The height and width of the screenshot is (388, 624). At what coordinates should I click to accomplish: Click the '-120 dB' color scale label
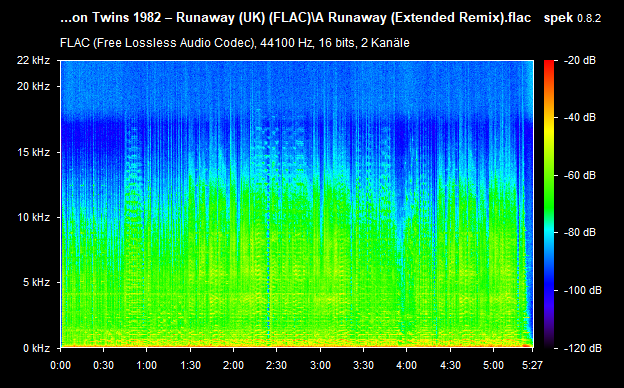point(583,348)
